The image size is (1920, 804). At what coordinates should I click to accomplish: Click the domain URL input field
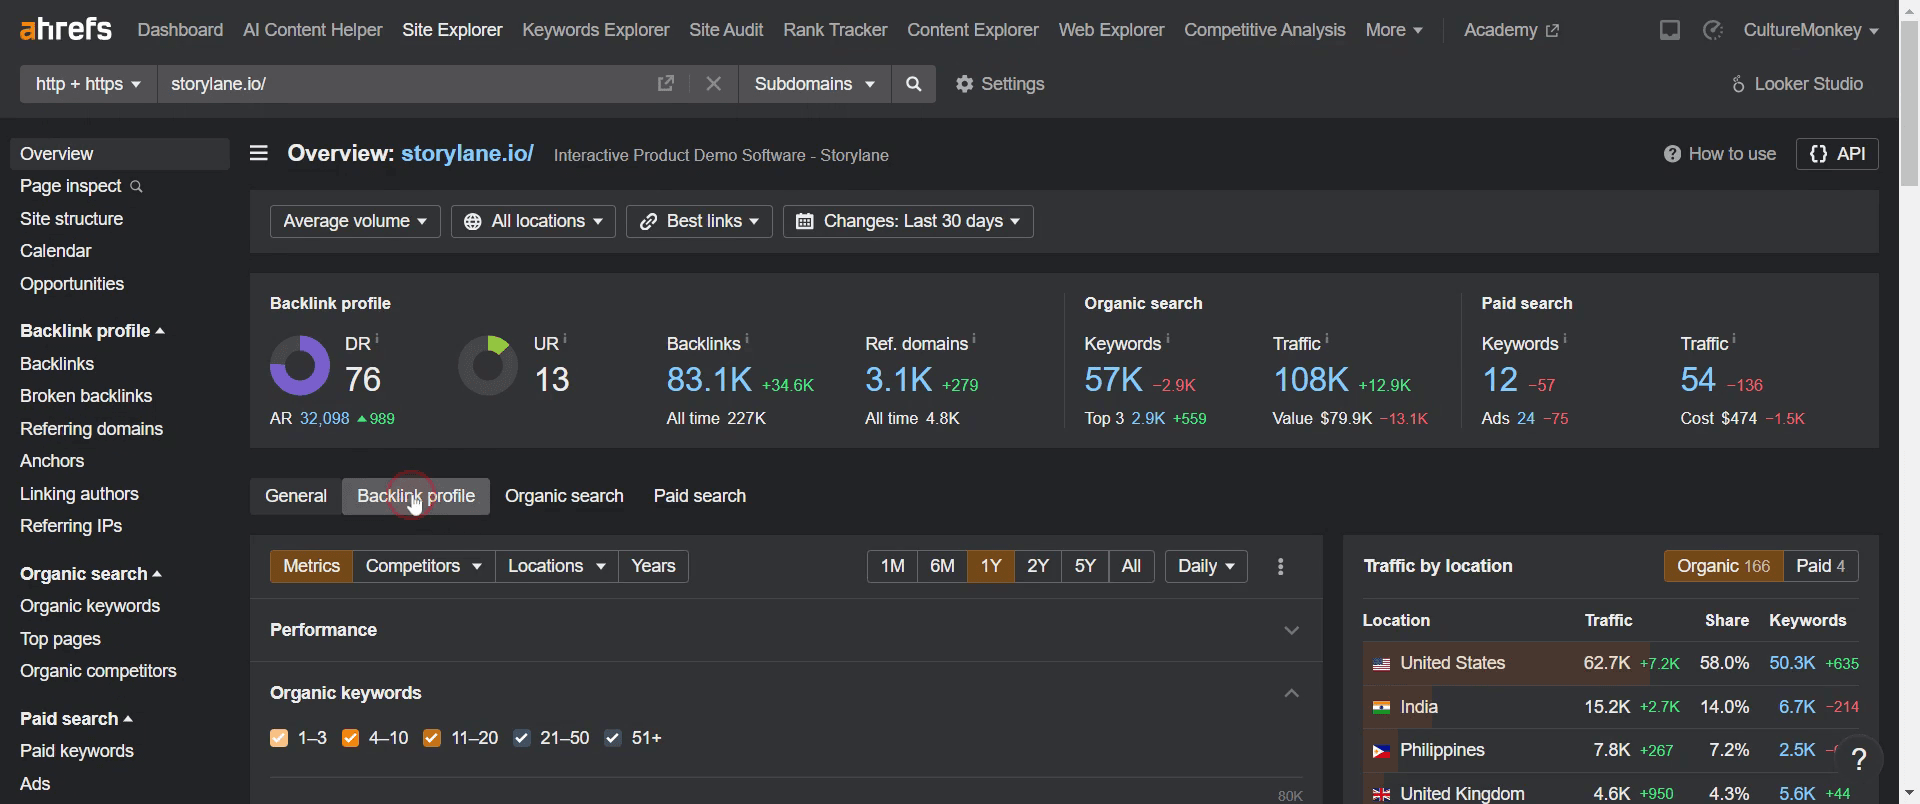[x=405, y=84]
